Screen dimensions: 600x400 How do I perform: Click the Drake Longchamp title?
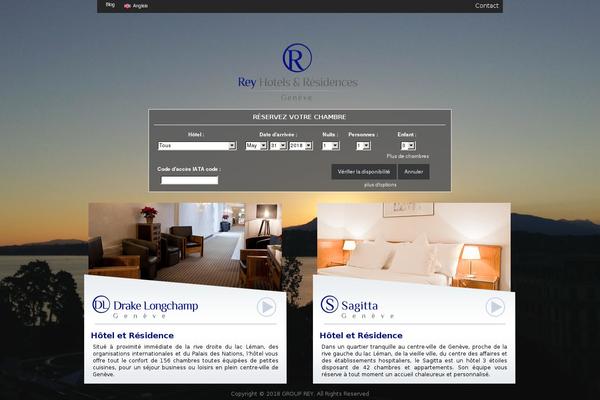[x=156, y=306]
